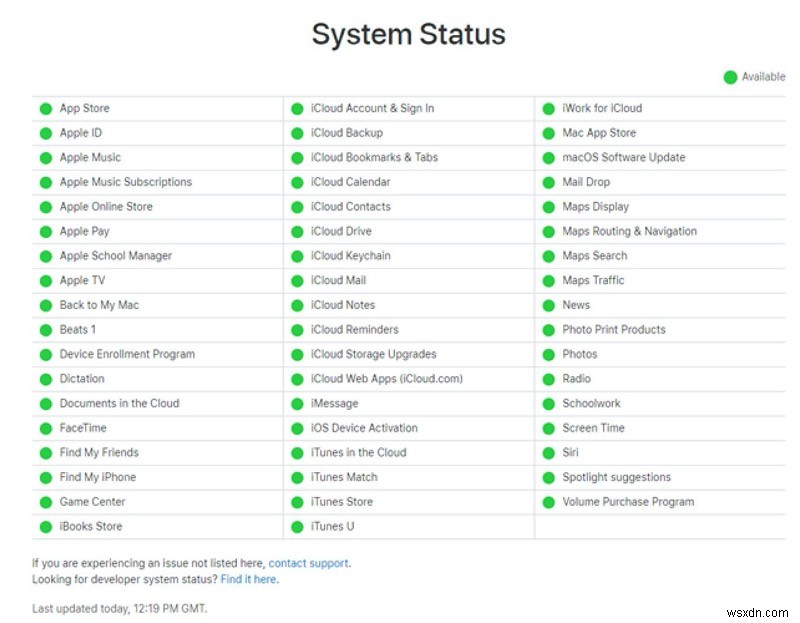Click the green dot beside Siri

point(546,452)
